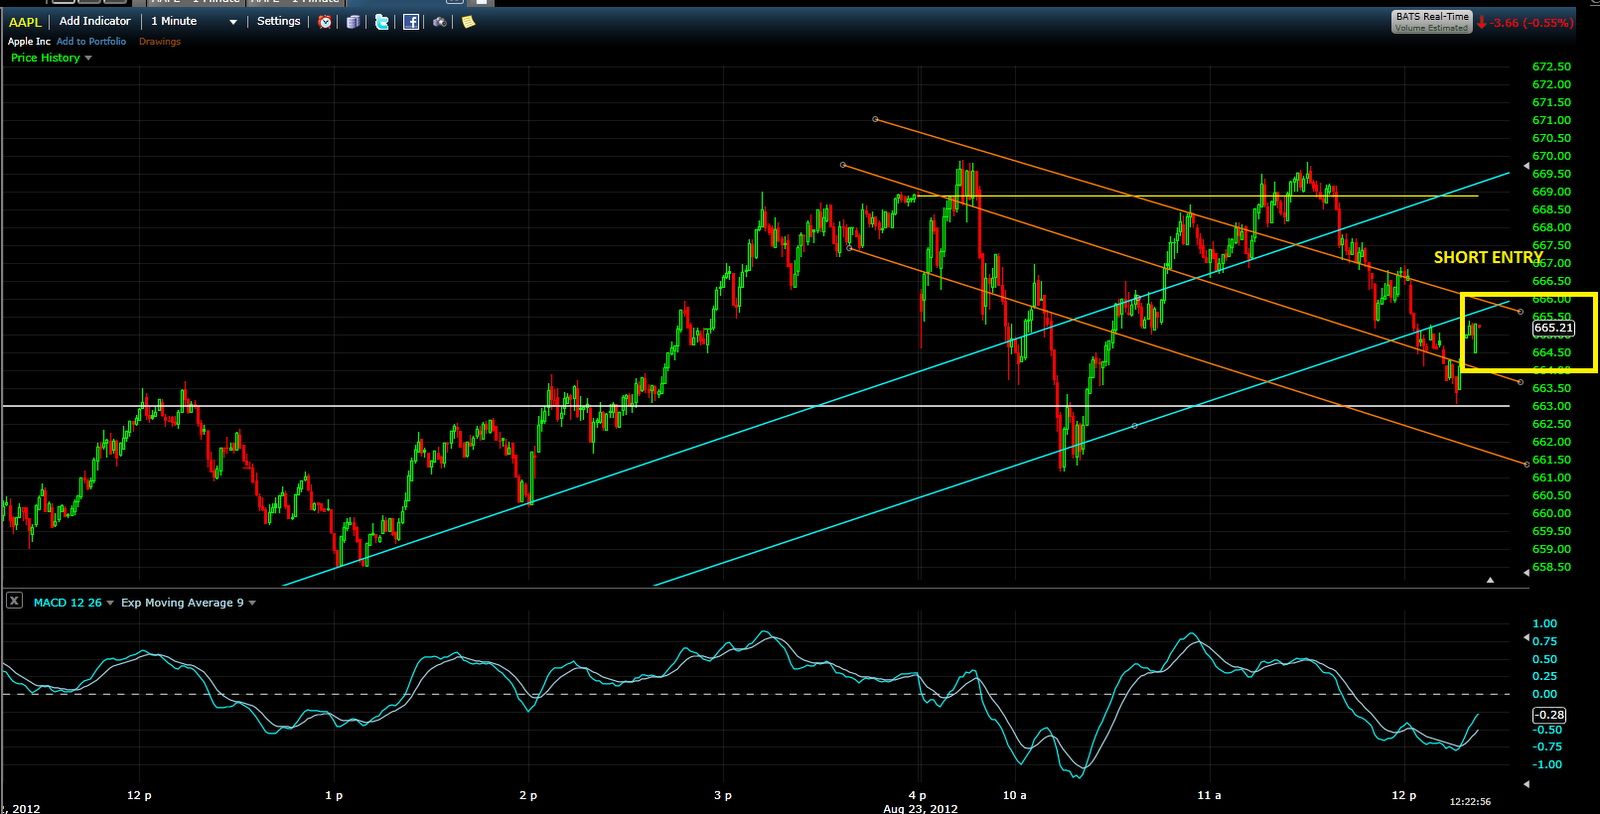
Task: Click the Add to Portfolio link
Action: click(x=91, y=42)
